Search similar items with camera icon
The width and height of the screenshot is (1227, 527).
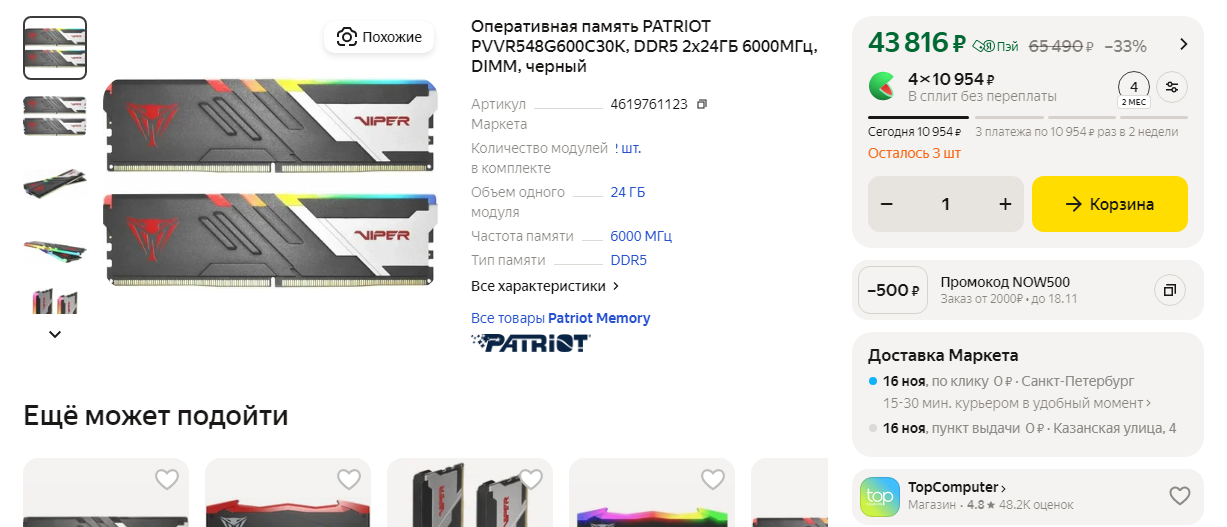pos(379,37)
